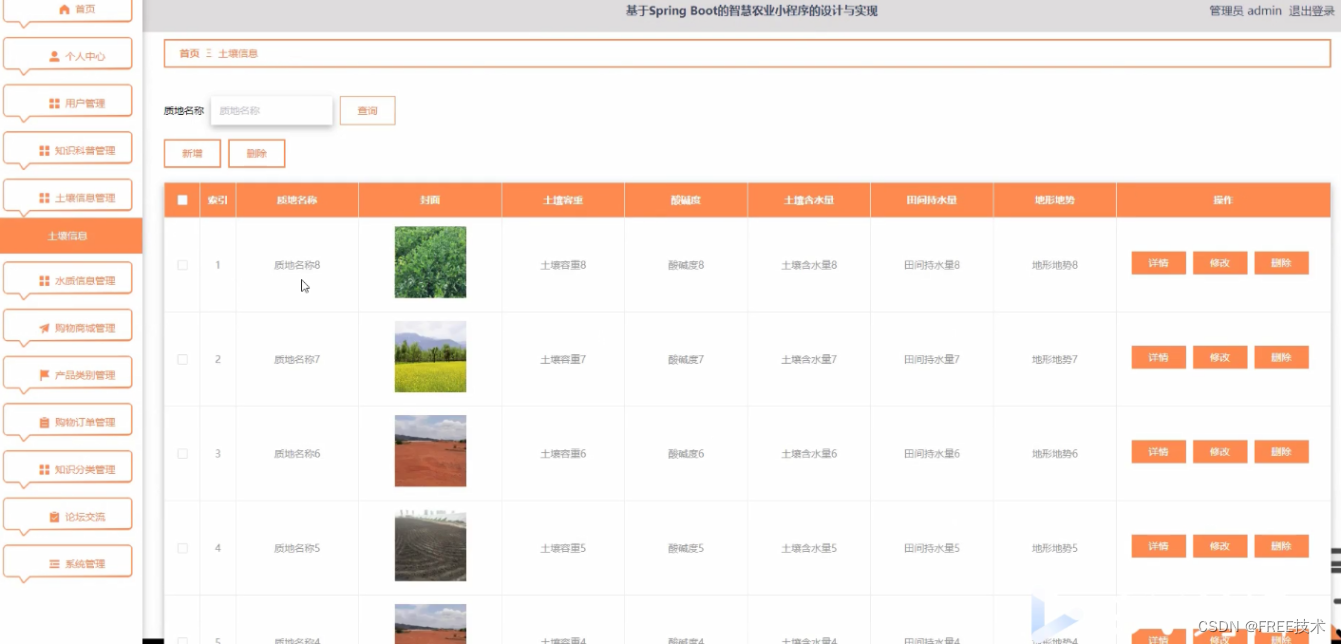1341x644 pixels.
Task: Click 修改 for row 质地名称5
Action: pyautogui.click(x=1220, y=546)
